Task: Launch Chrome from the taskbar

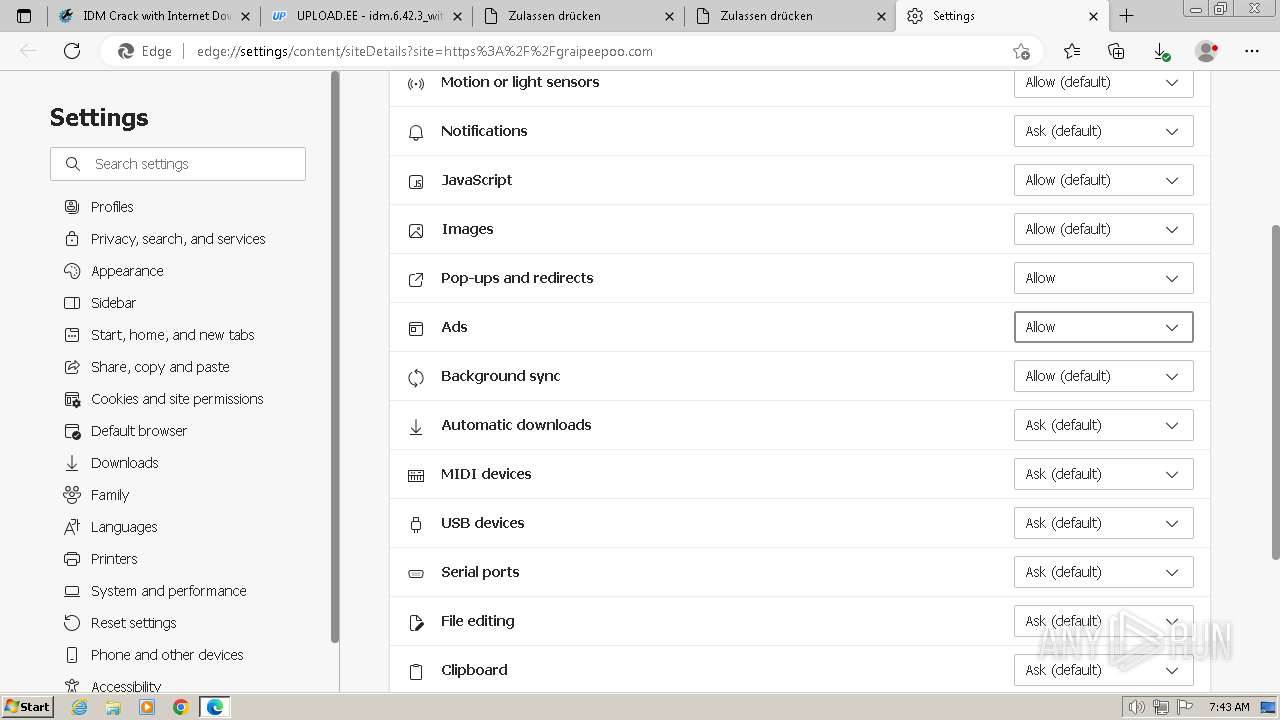Action: click(x=180, y=707)
